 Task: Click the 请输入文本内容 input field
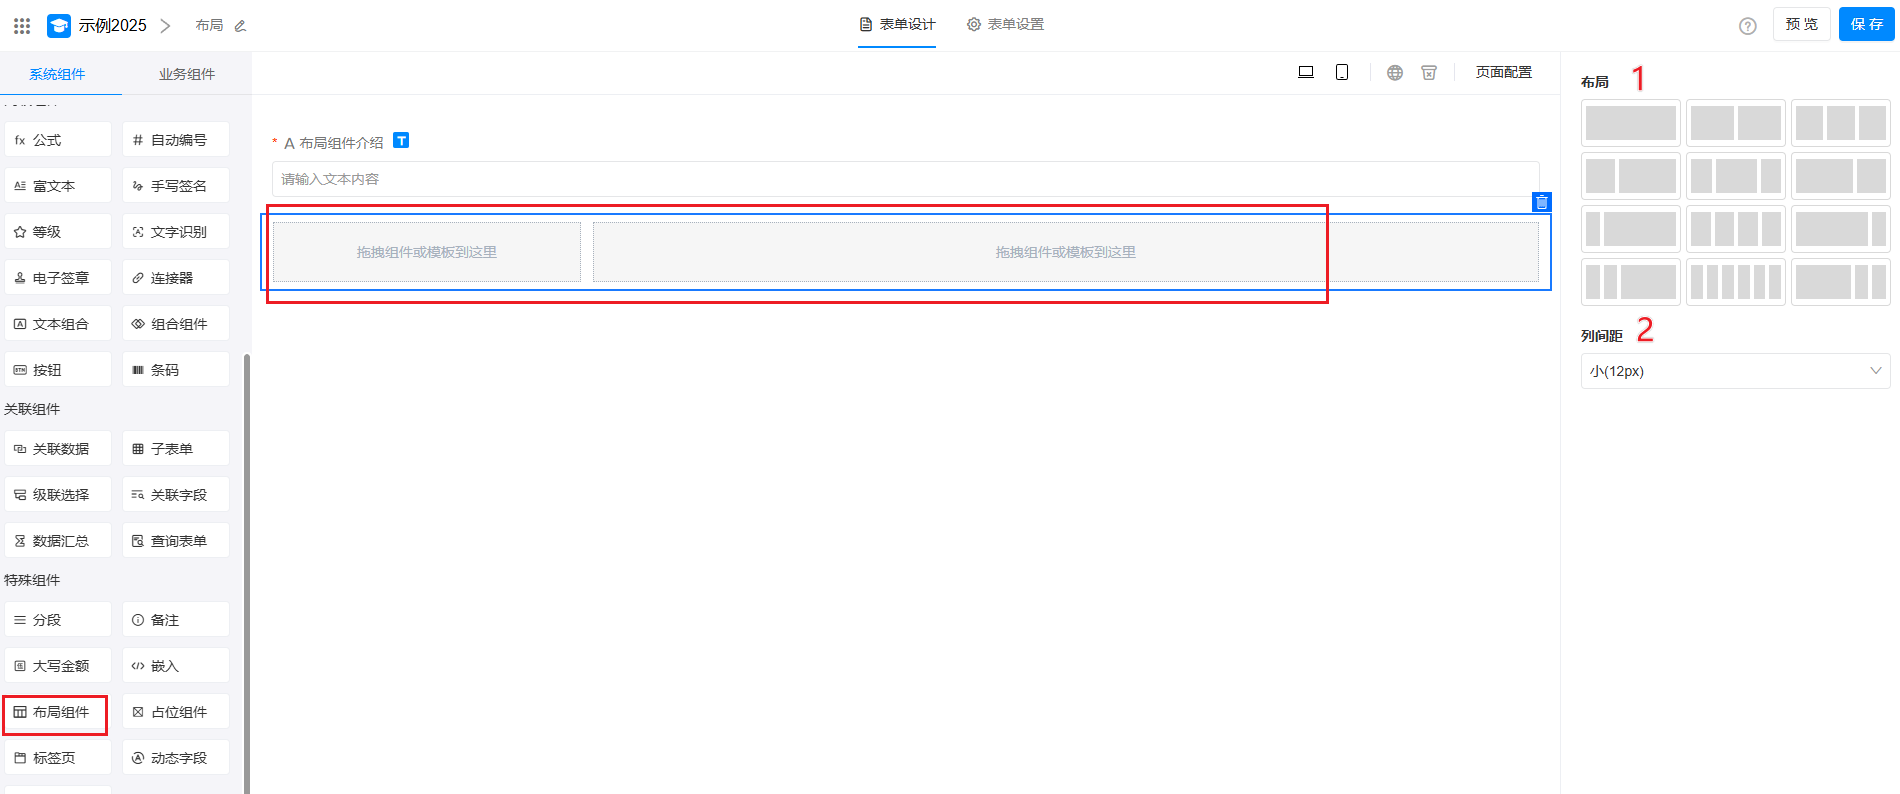pyautogui.click(x=905, y=179)
